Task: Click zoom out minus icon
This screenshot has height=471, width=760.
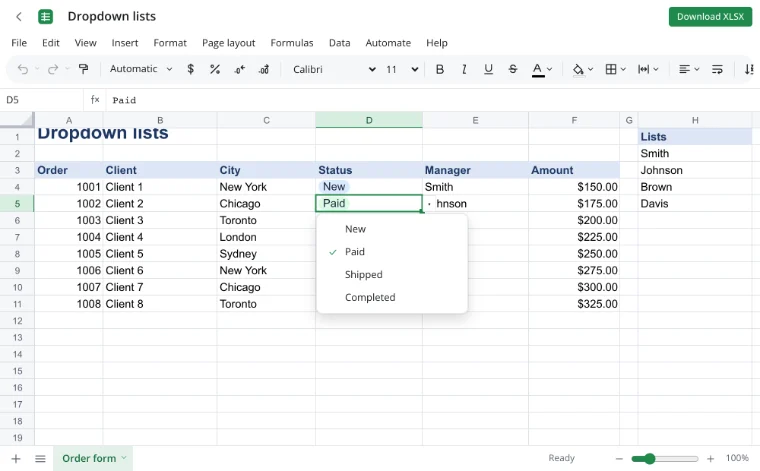Action: pos(619,458)
